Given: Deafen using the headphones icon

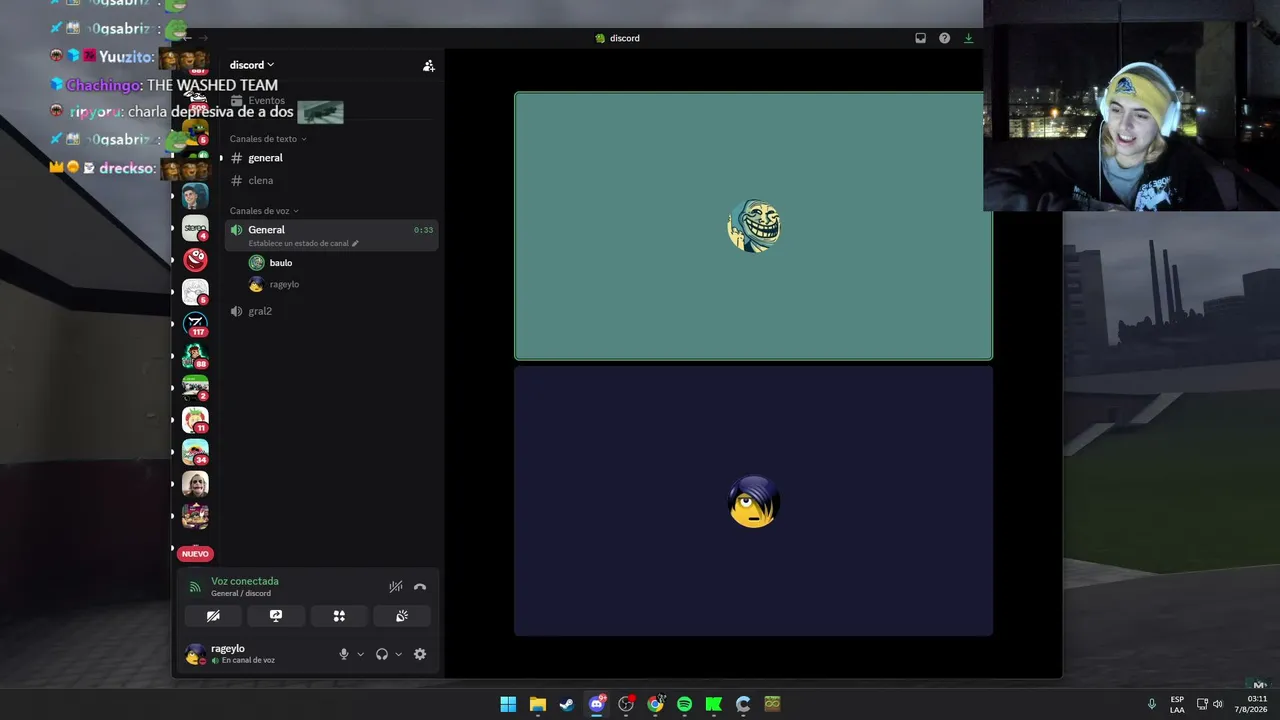Looking at the screenshot, I should coord(382,654).
